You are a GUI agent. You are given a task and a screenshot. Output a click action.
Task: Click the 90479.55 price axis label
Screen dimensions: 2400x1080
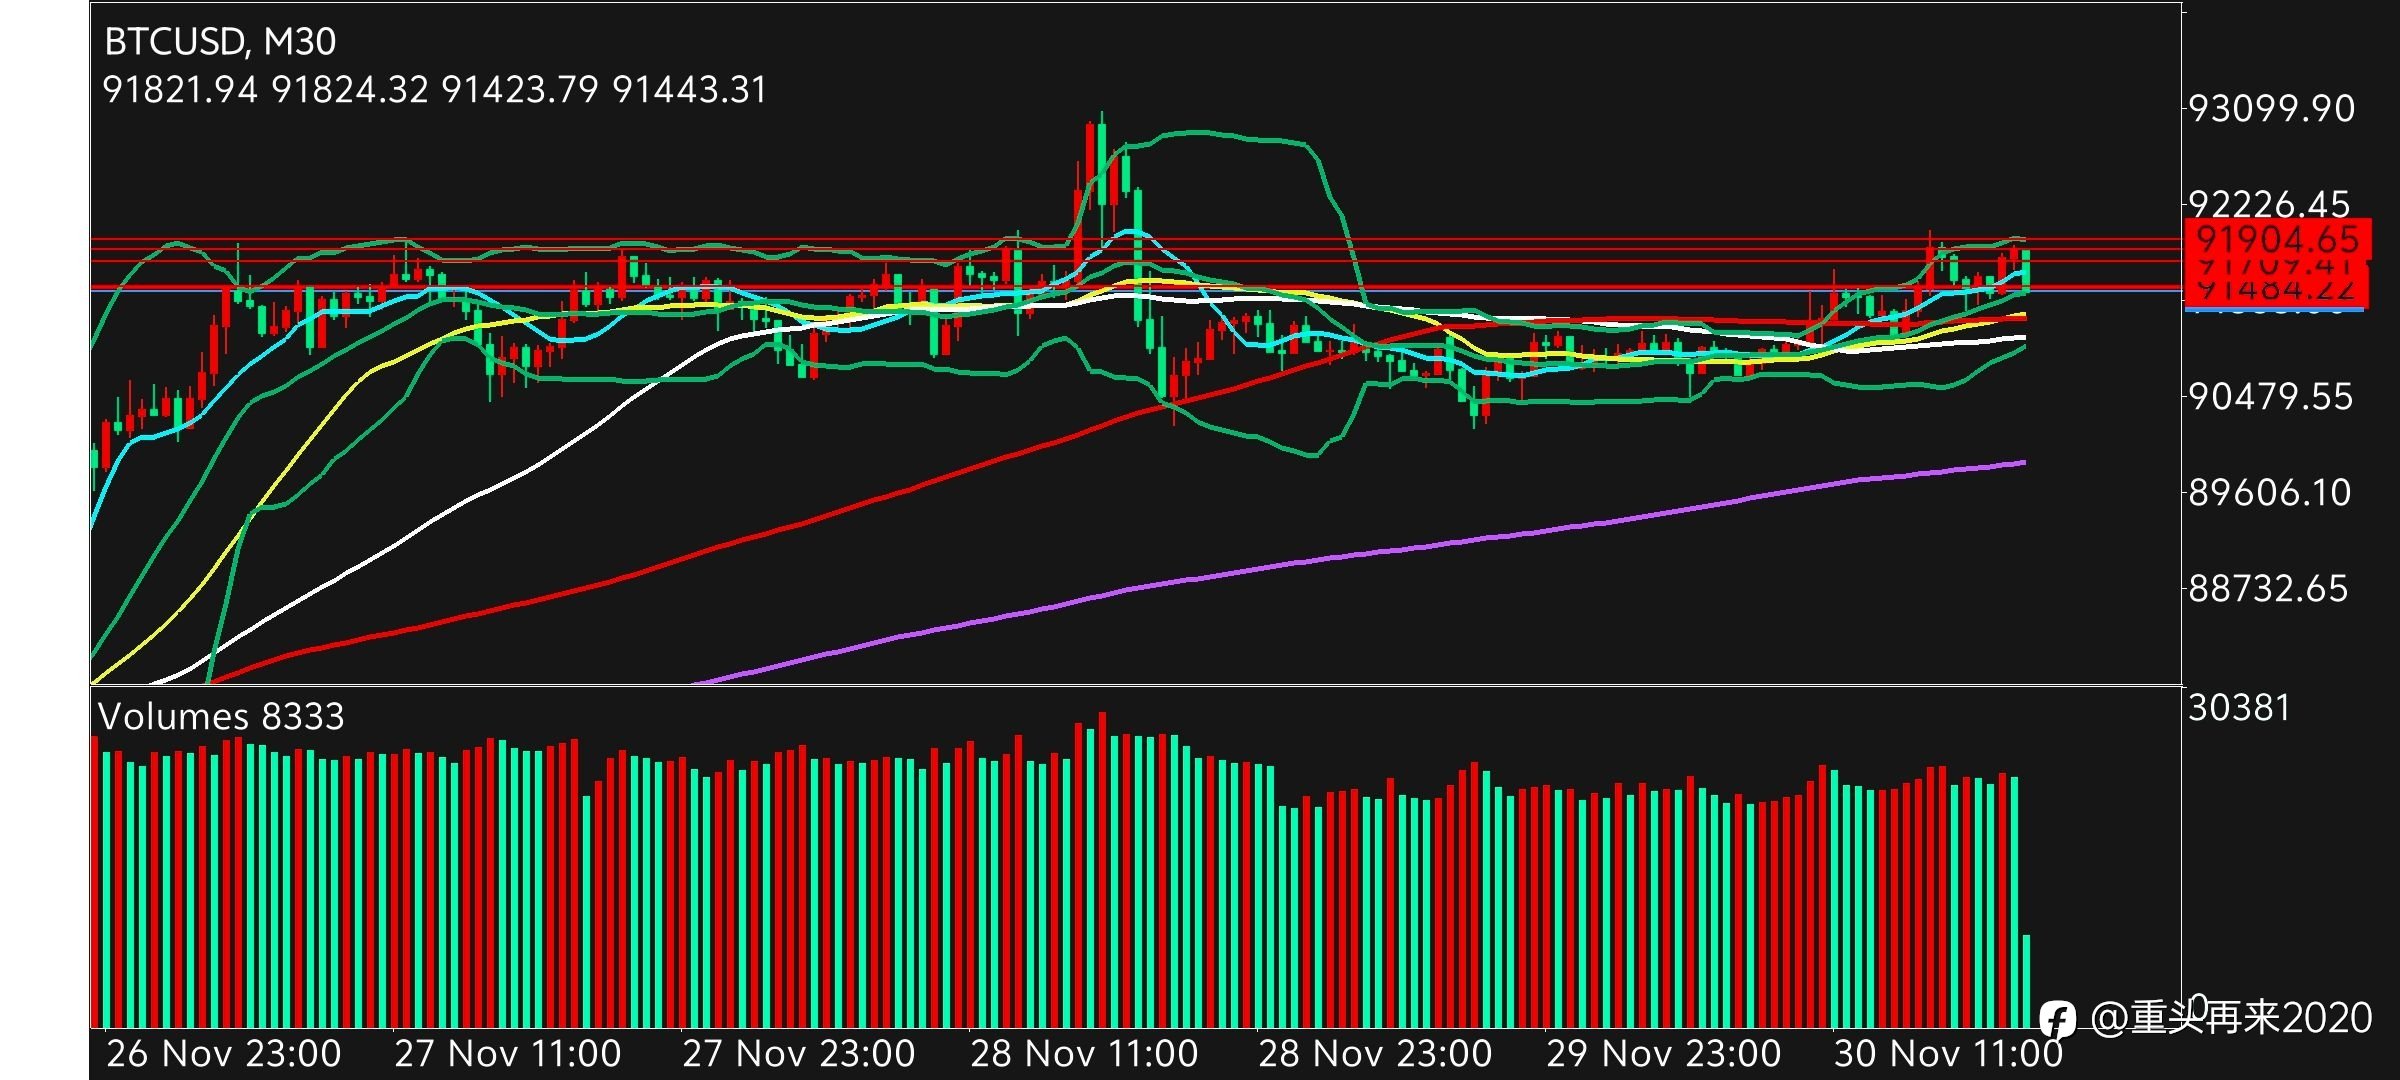pos(2271,397)
